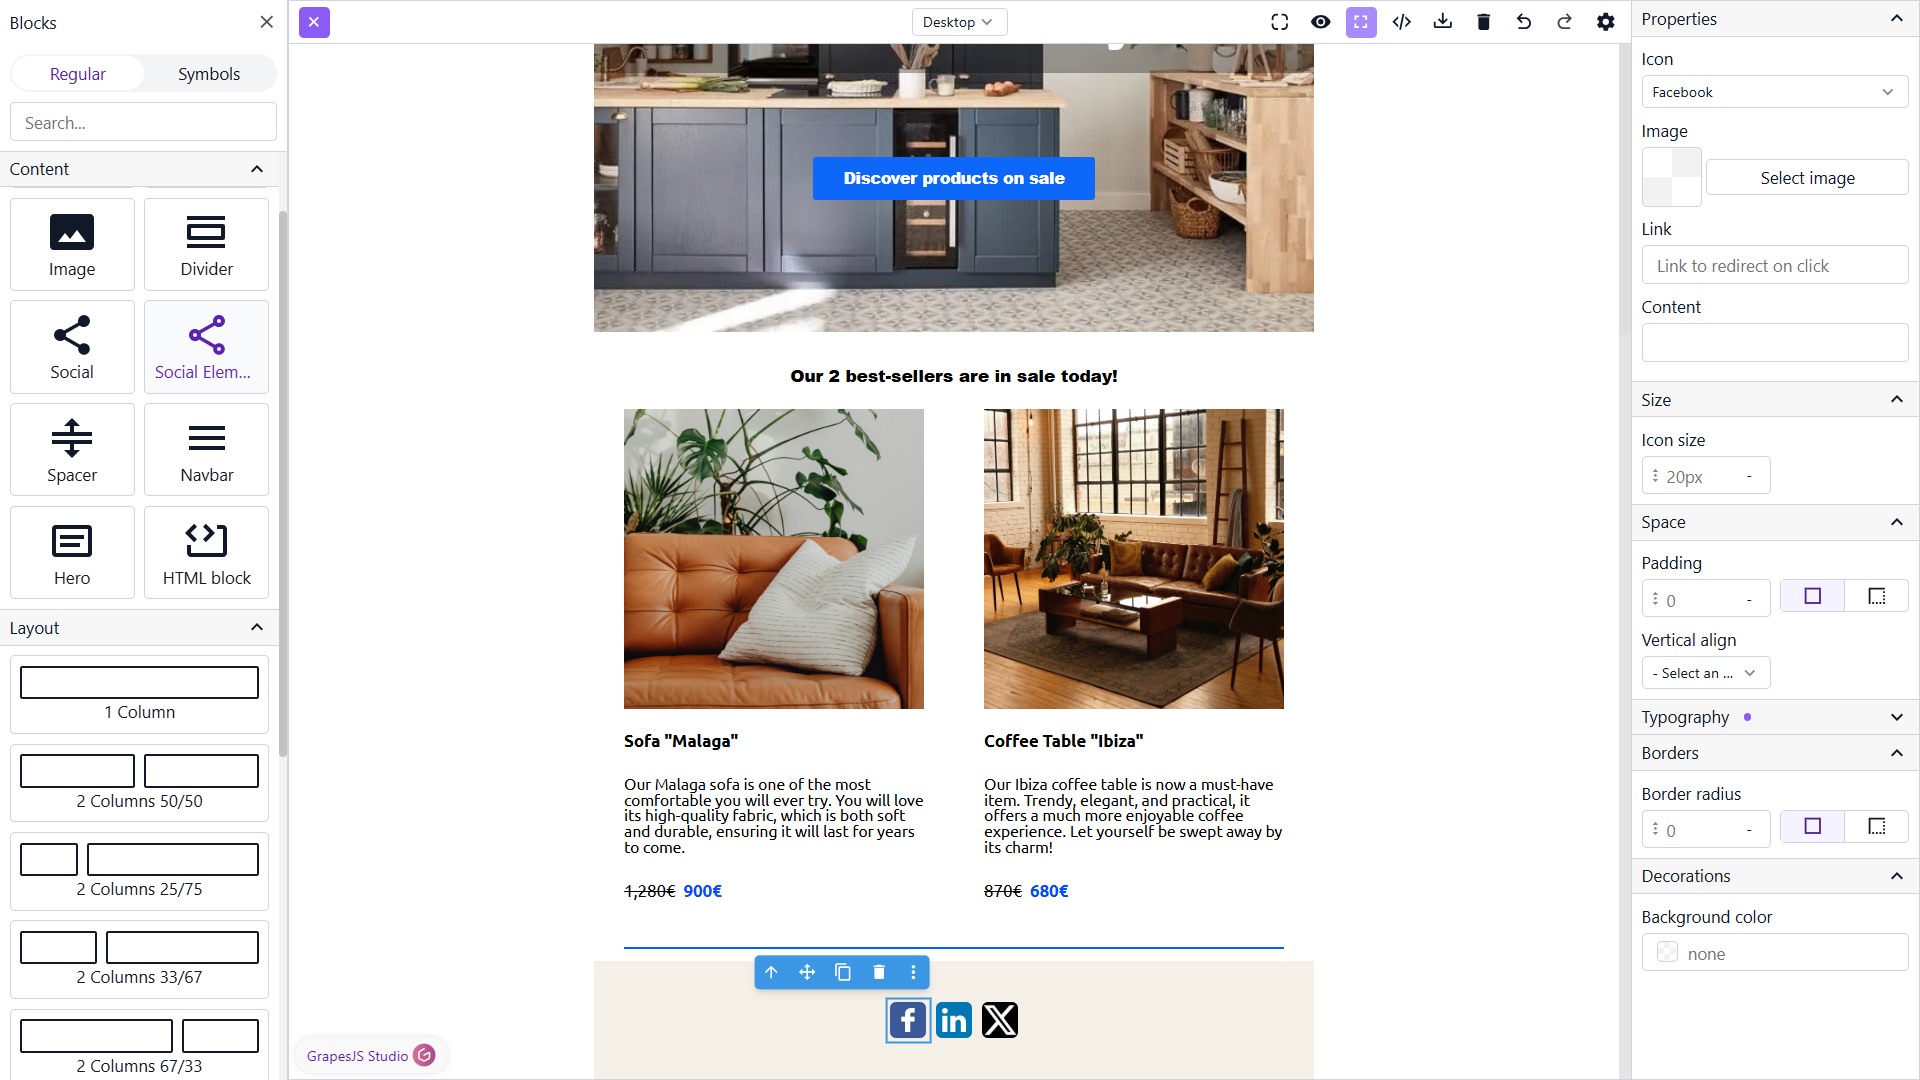Switch to the Symbols tab
Screen dimensions: 1920x1080
[209, 74]
